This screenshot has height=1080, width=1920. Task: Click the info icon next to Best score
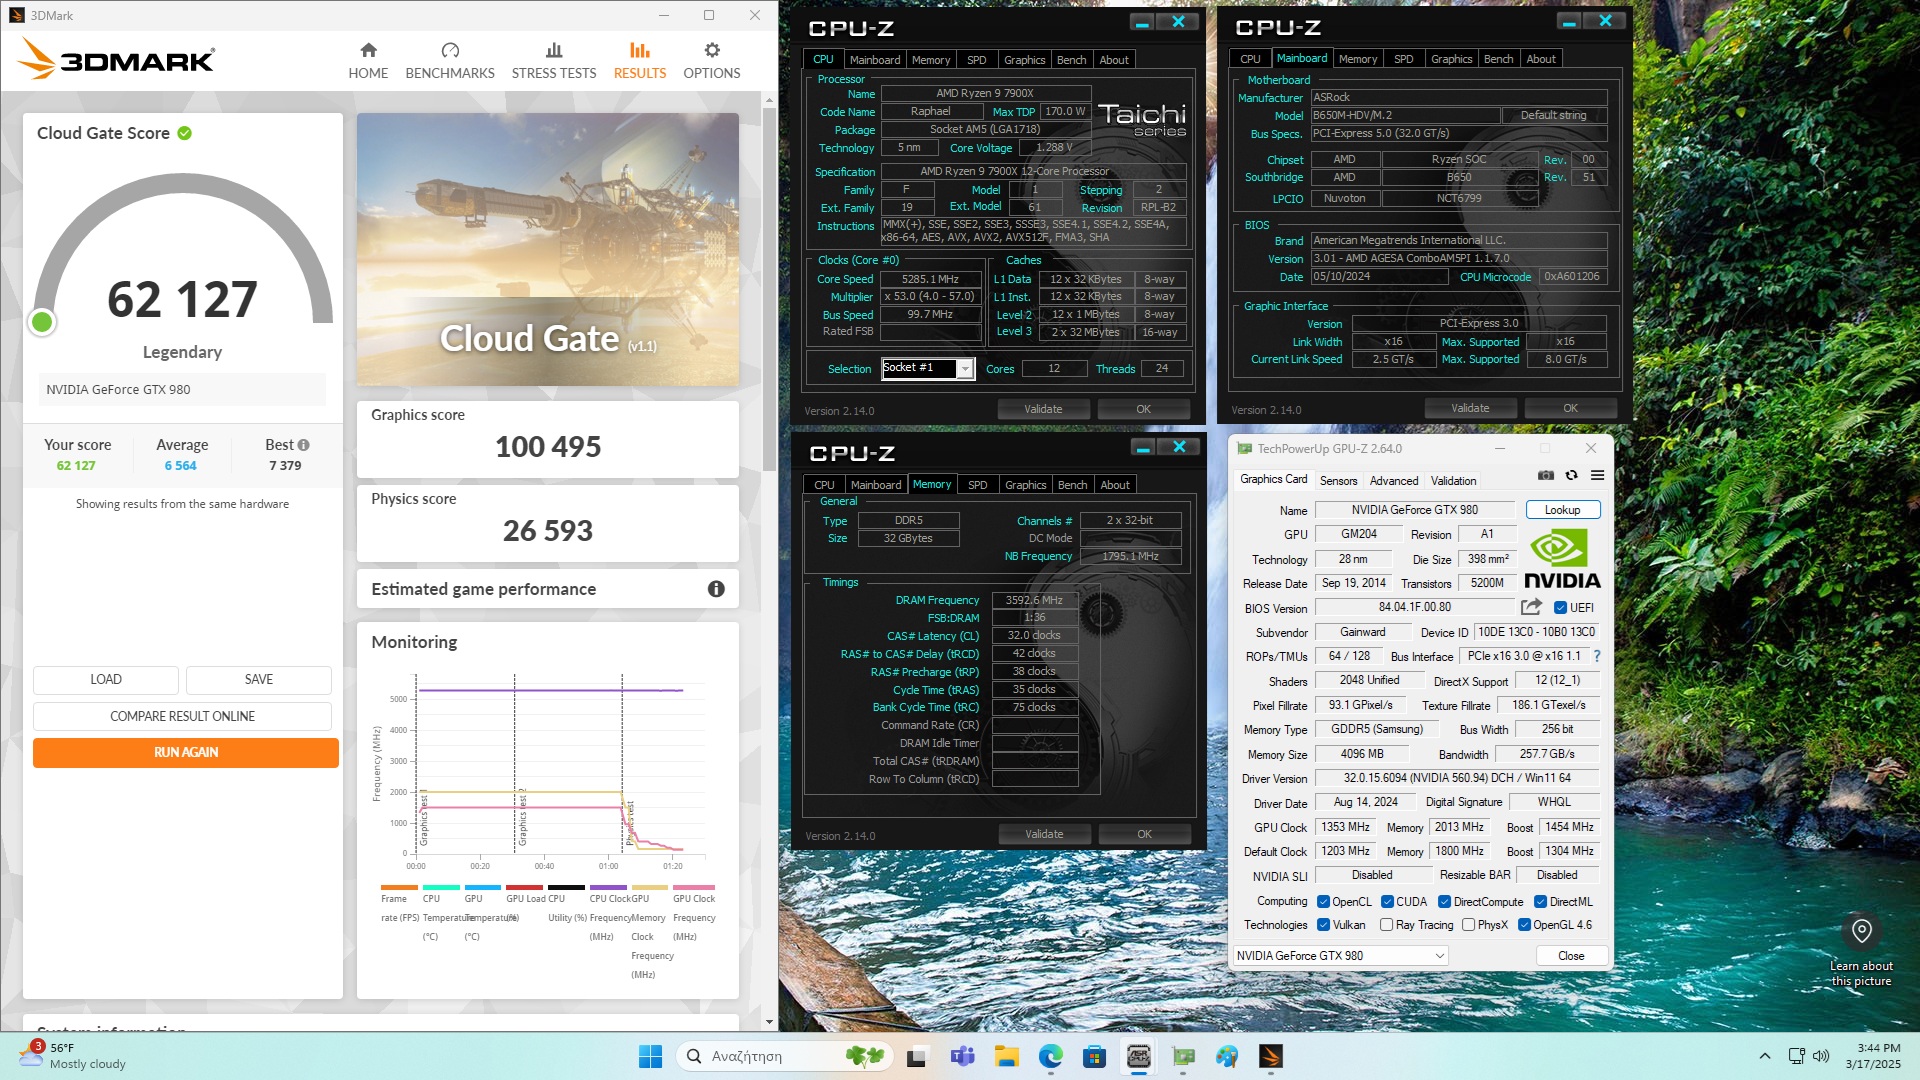303,445
